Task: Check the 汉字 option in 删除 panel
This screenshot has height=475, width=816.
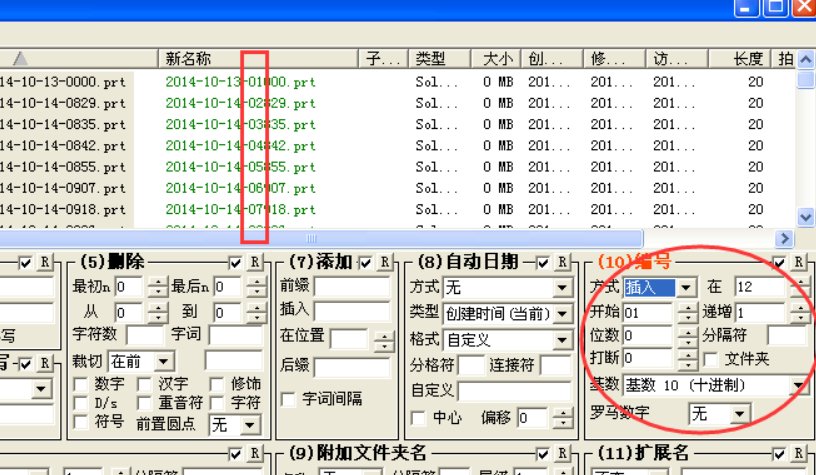Action: tap(144, 385)
